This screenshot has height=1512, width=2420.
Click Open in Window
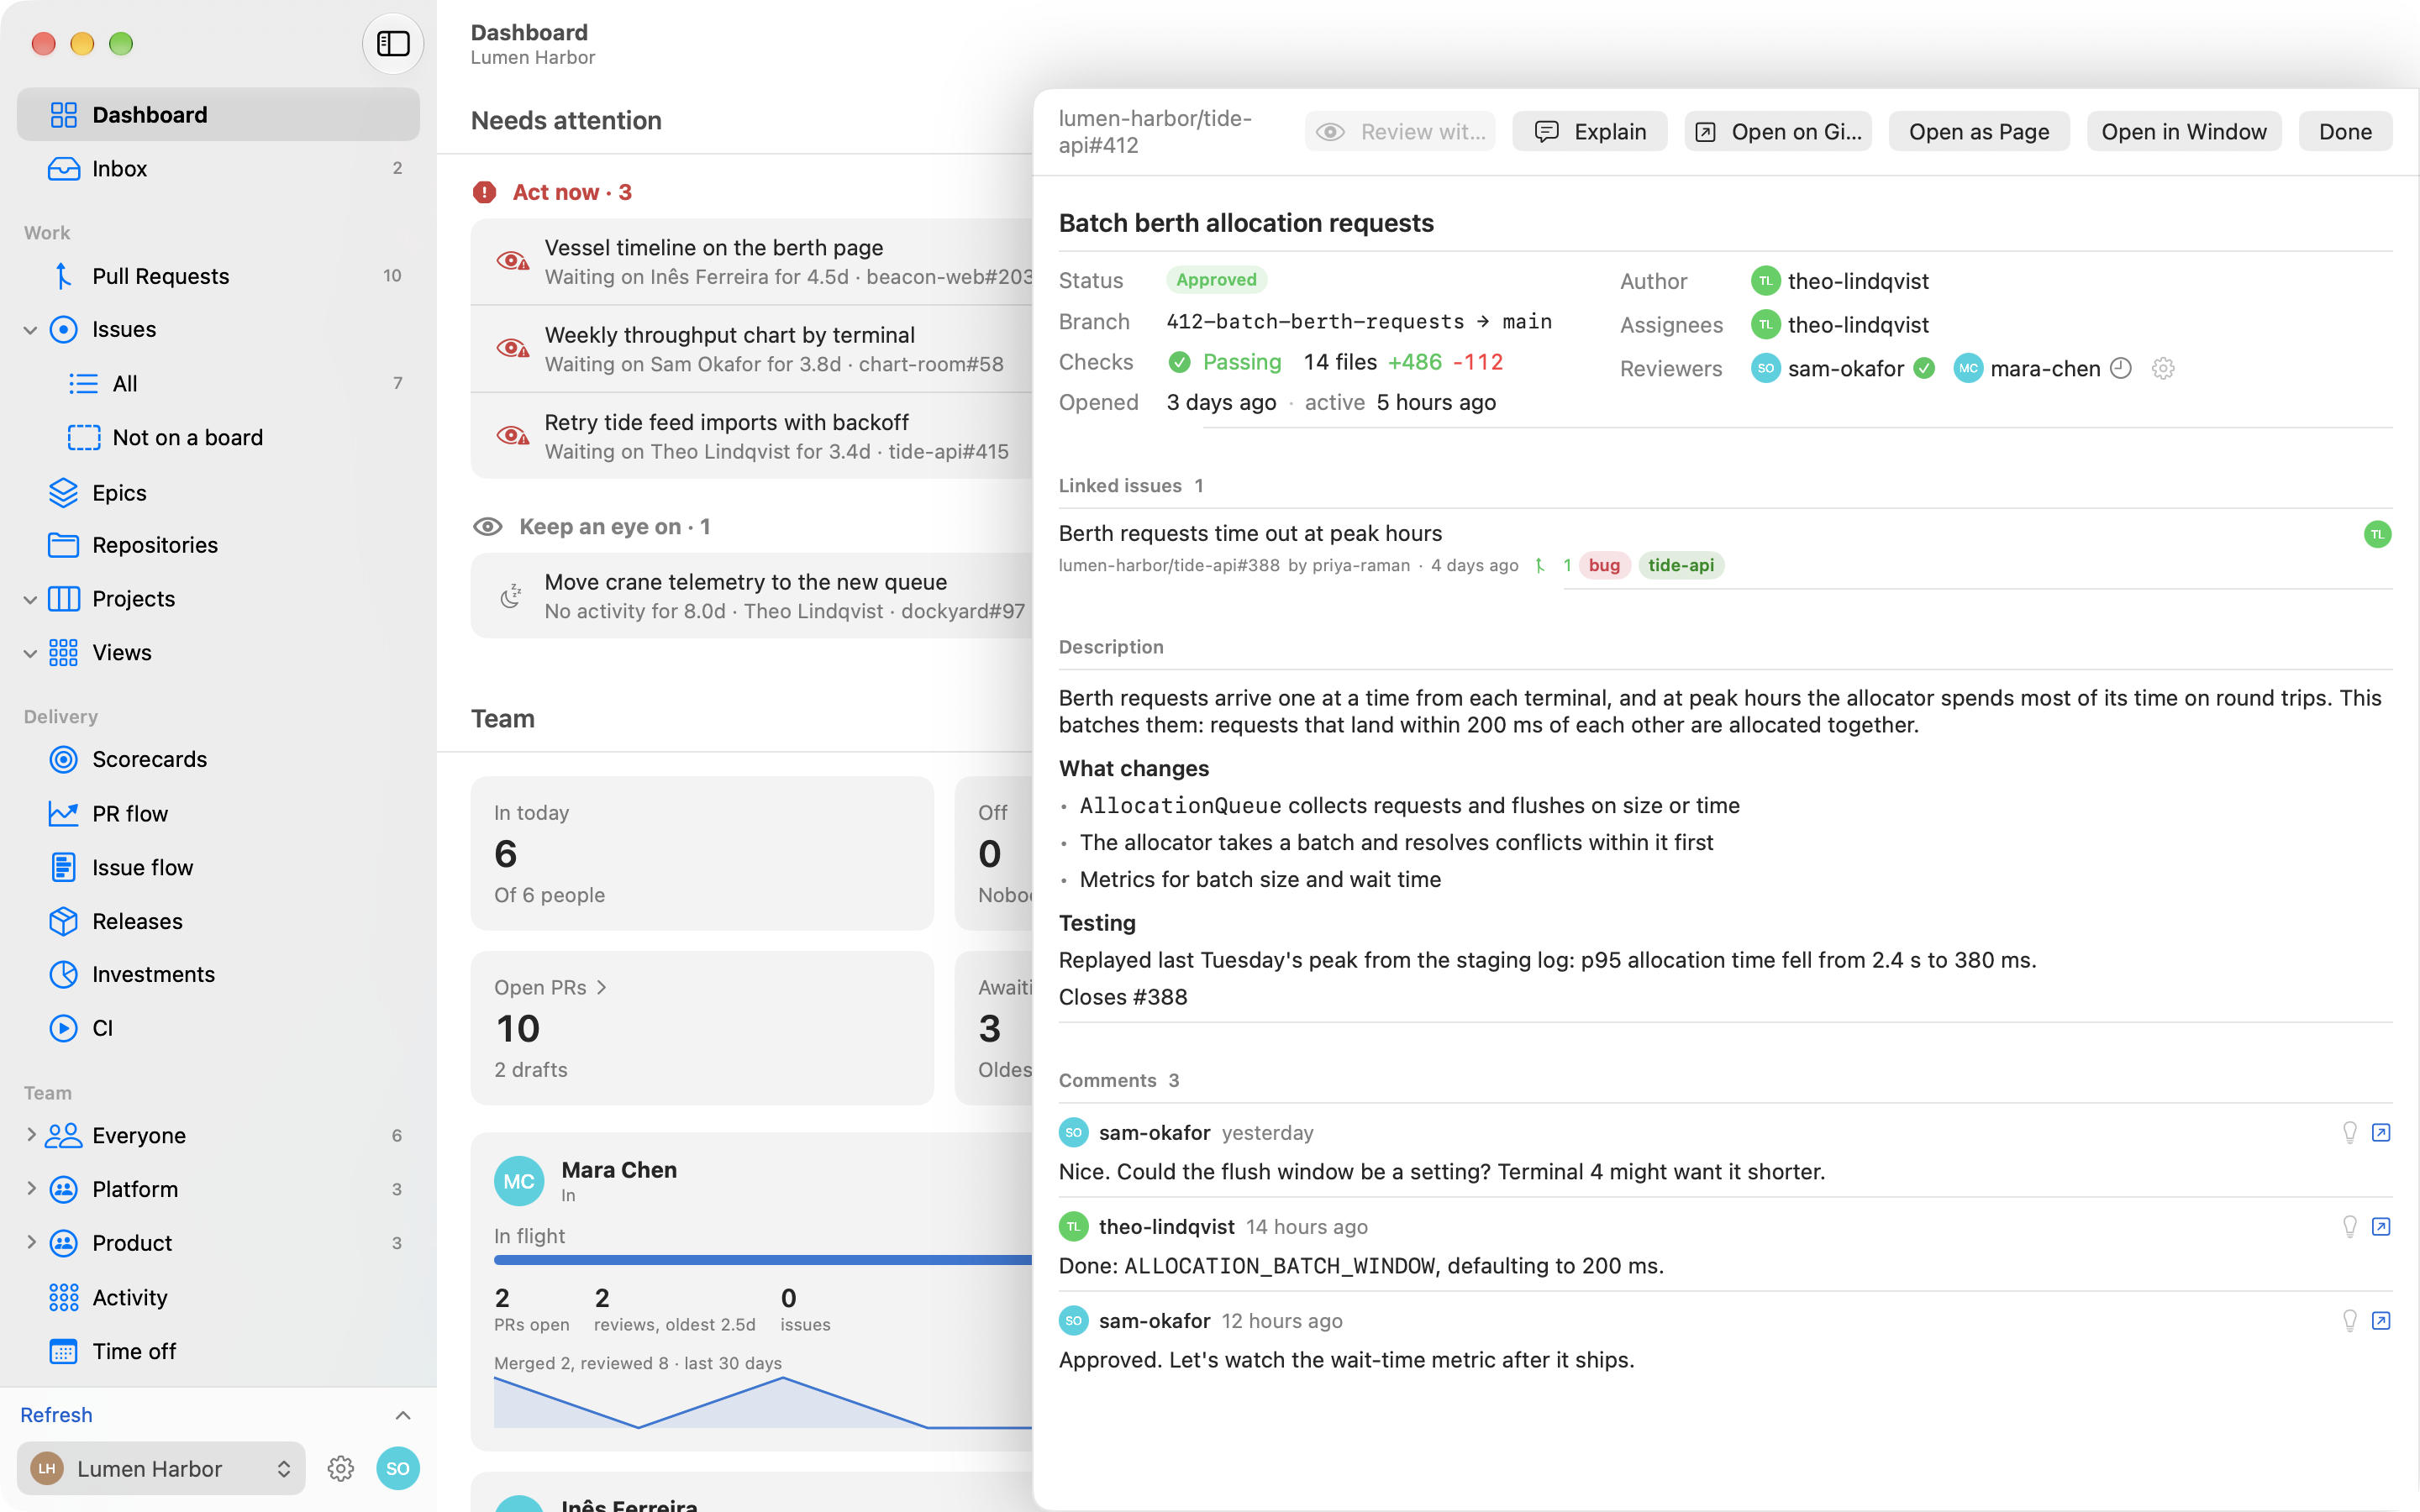2184,131
